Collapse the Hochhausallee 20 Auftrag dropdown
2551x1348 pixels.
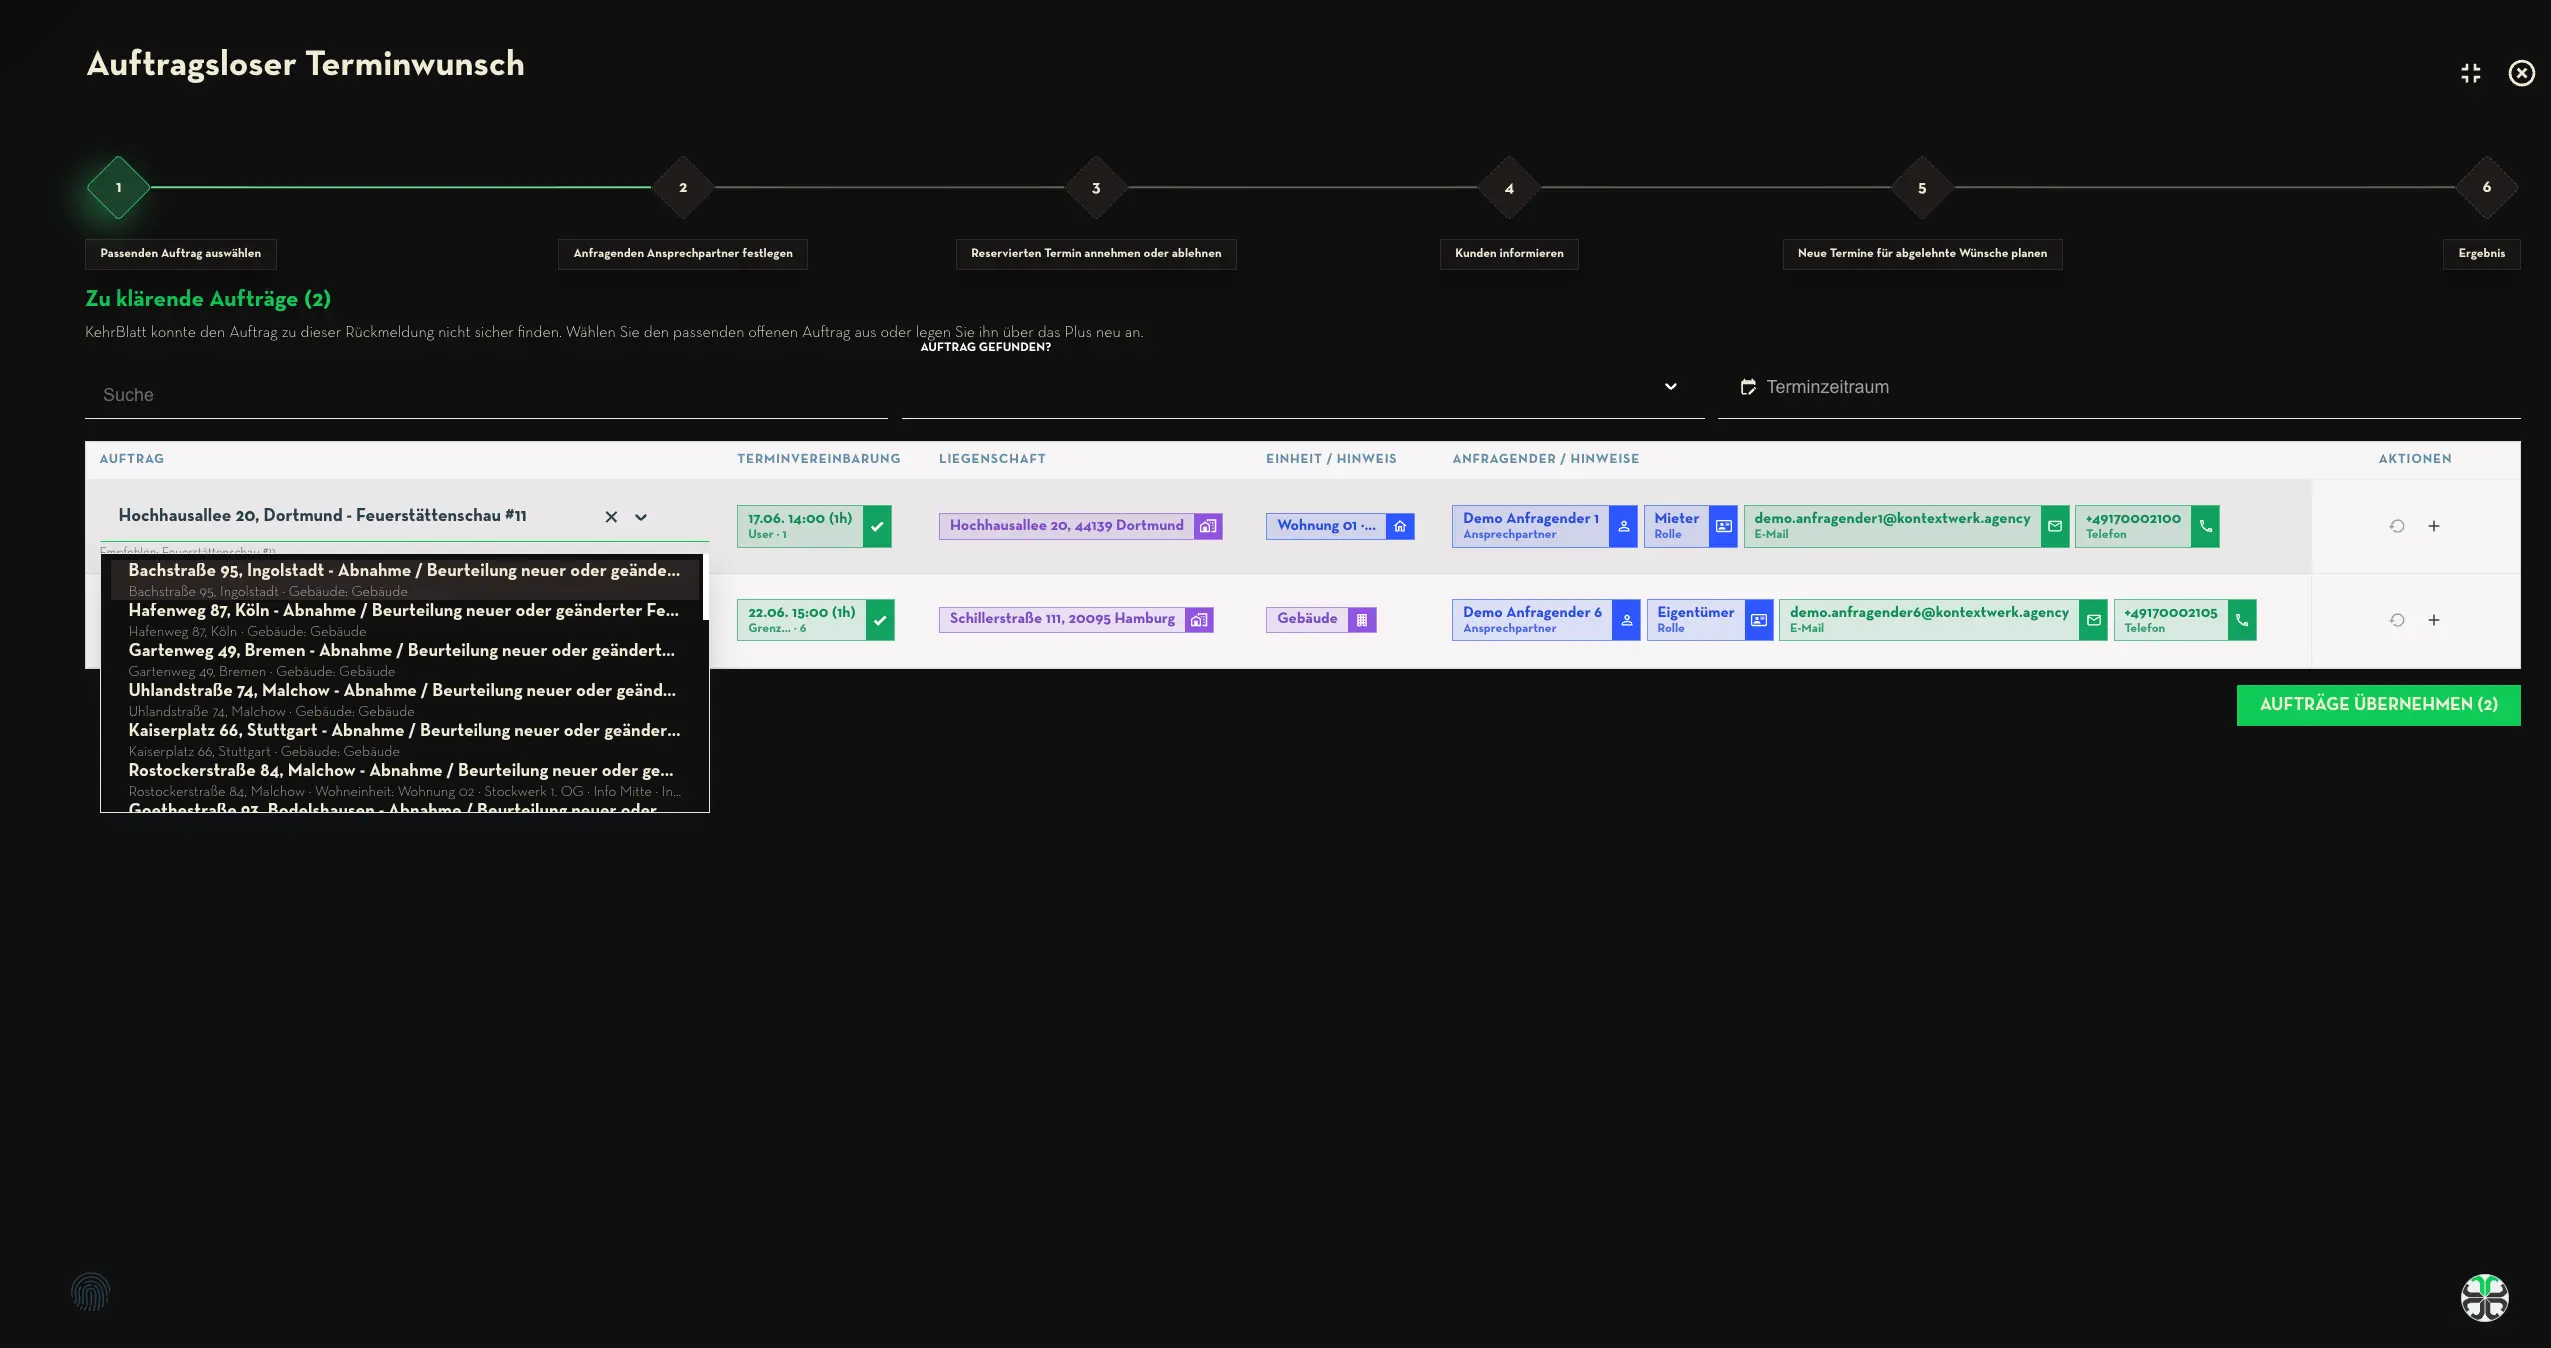click(x=641, y=517)
